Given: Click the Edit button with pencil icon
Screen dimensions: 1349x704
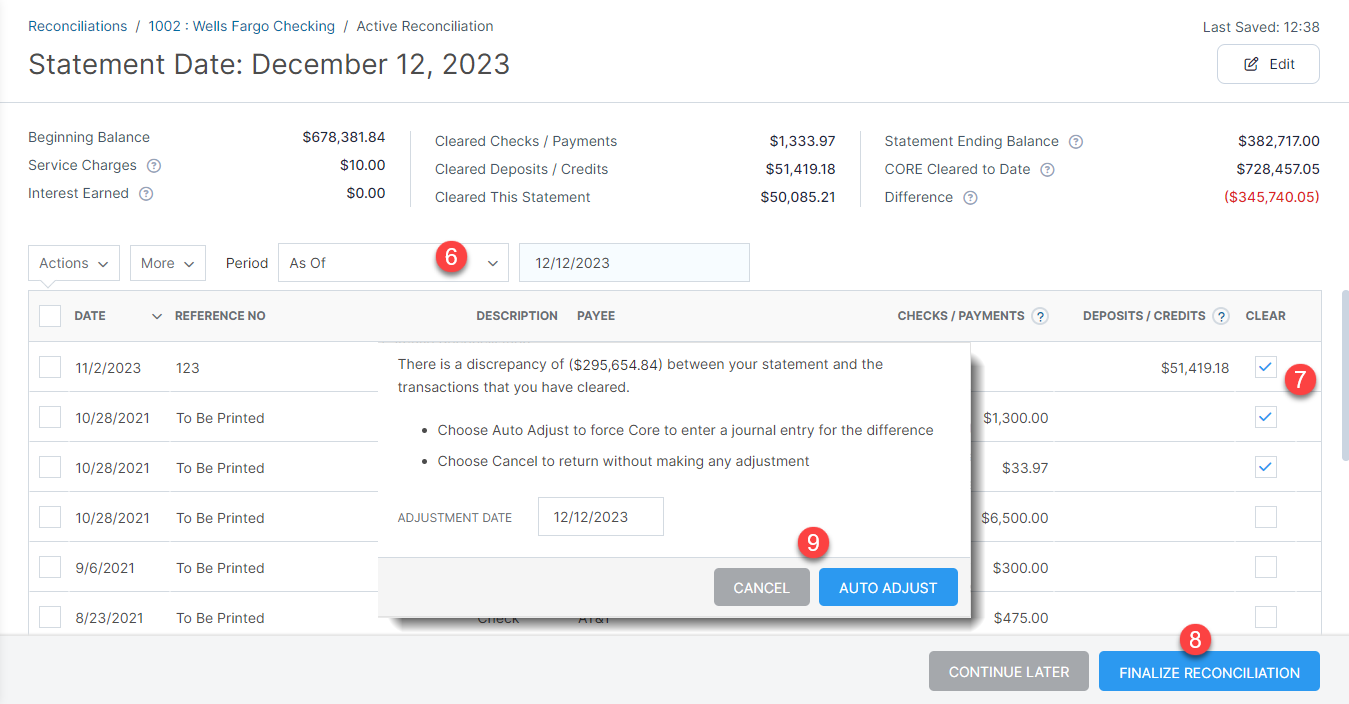Looking at the screenshot, I should [x=1268, y=64].
